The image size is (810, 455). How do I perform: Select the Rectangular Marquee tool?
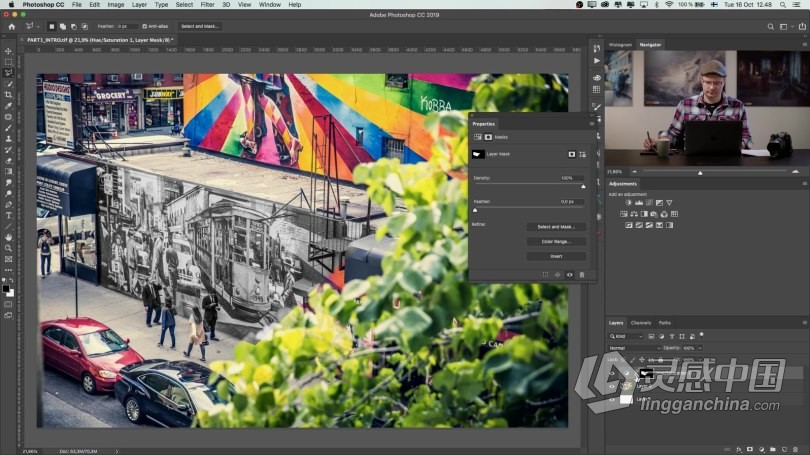pyautogui.click(x=8, y=62)
